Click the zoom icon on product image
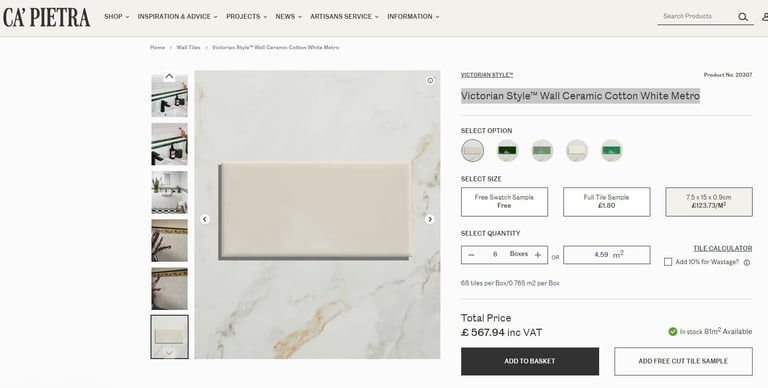The height and width of the screenshot is (388, 768). tap(430, 81)
